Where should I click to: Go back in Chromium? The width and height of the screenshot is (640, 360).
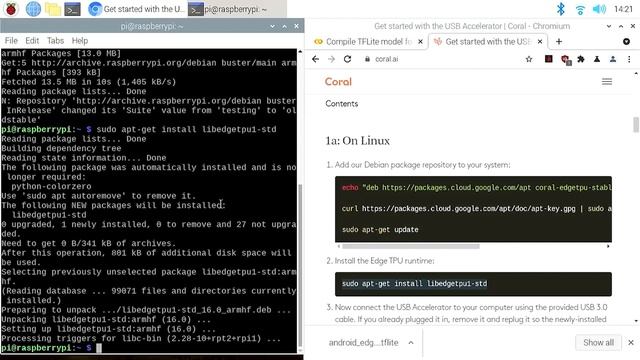coord(316,59)
